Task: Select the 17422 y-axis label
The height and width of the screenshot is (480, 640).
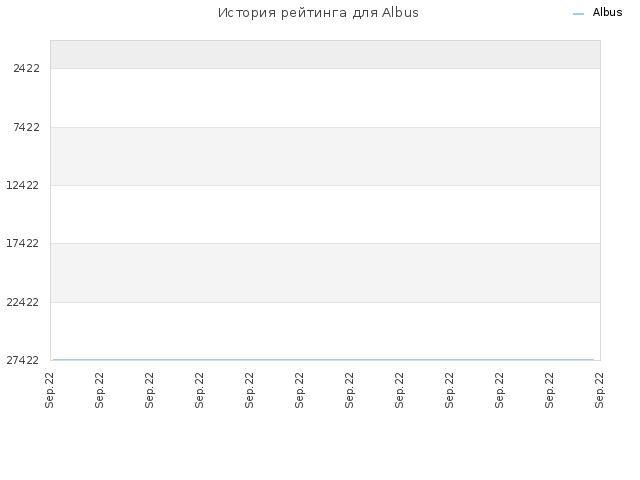Action: [x=22, y=243]
